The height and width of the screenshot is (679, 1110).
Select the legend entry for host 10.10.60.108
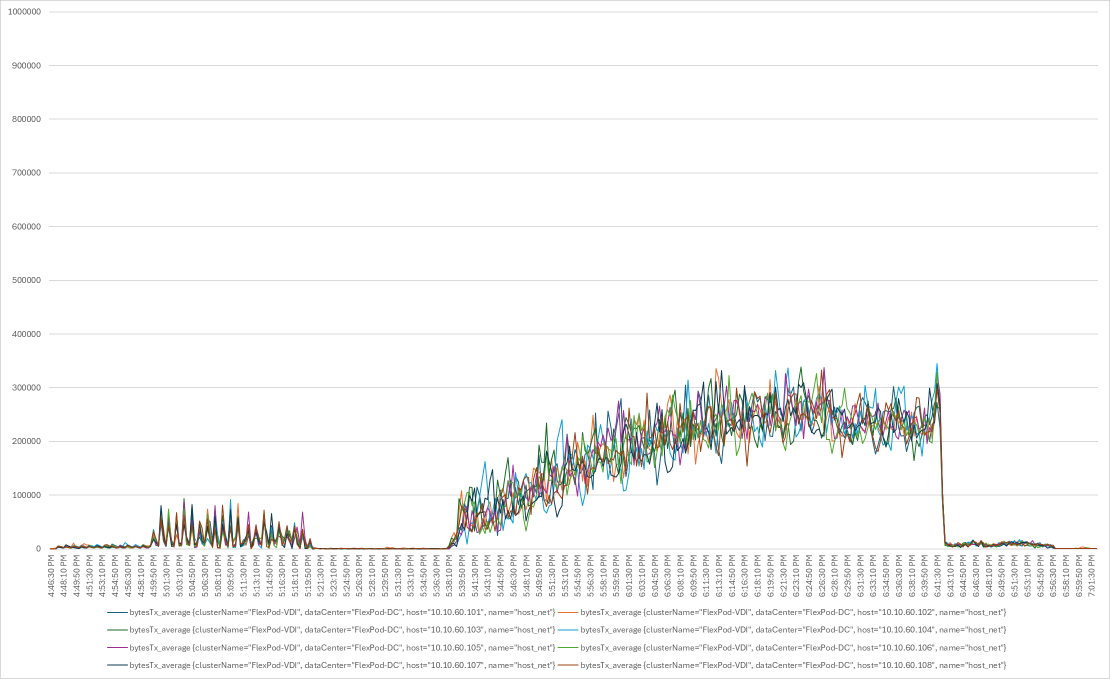pos(782,665)
